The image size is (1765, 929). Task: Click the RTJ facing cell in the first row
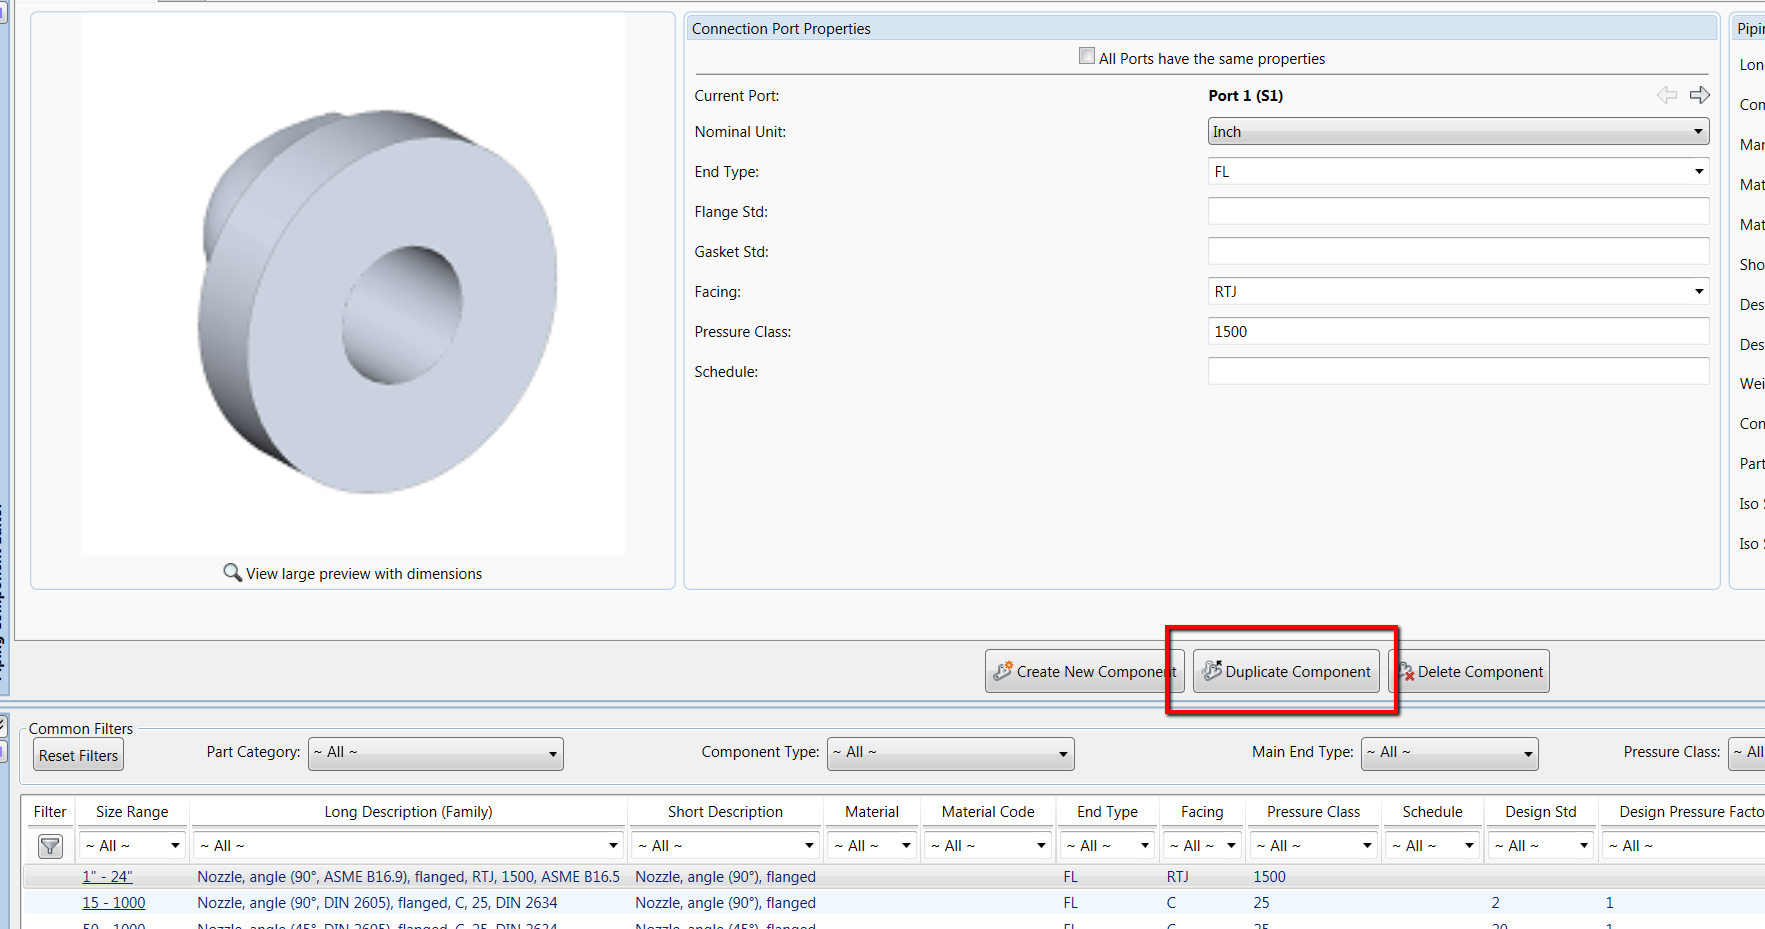point(1177,877)
